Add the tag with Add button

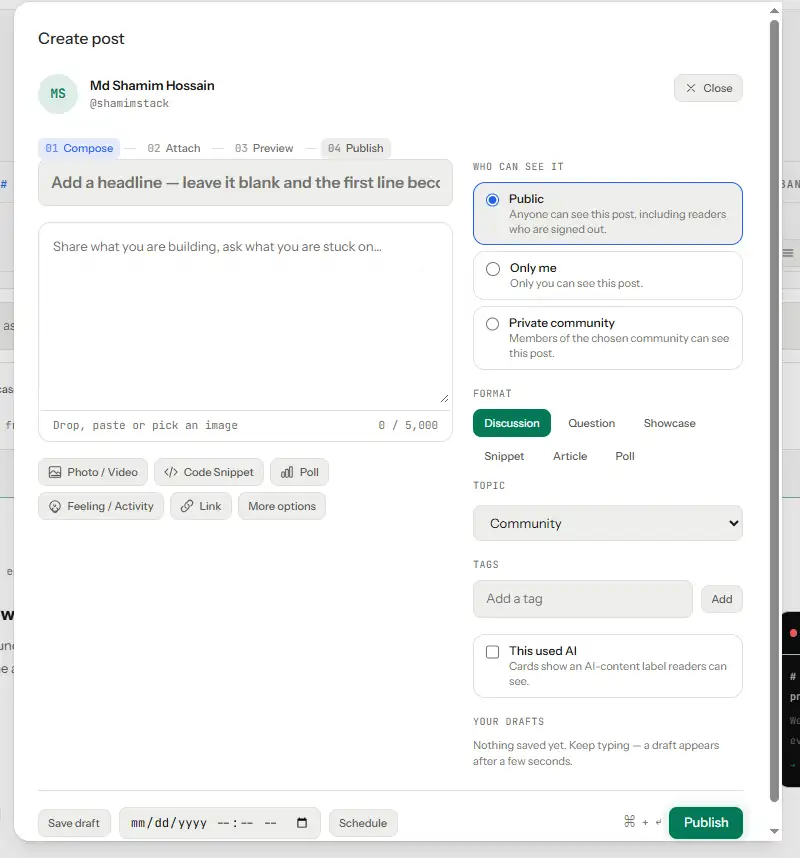pos(721,599)
